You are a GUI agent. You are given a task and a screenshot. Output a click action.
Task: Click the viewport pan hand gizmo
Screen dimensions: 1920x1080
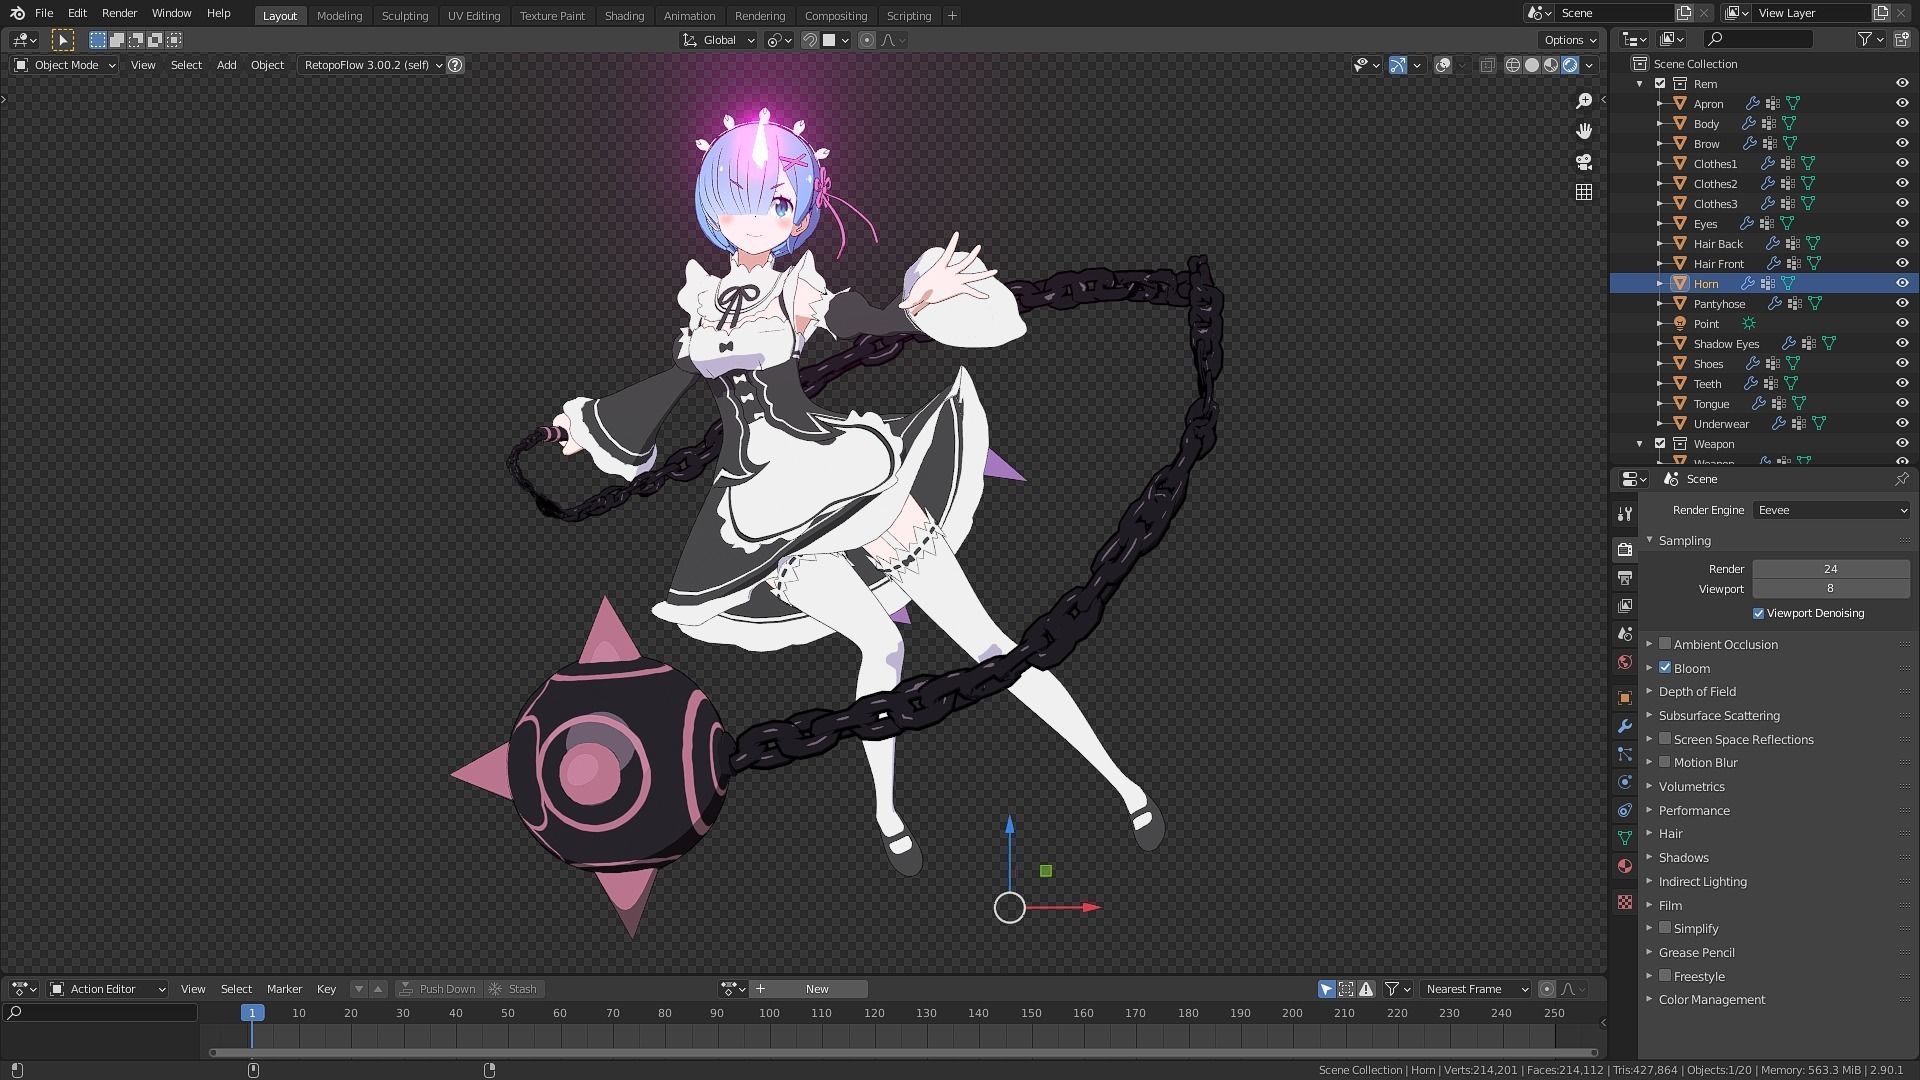1584,131
